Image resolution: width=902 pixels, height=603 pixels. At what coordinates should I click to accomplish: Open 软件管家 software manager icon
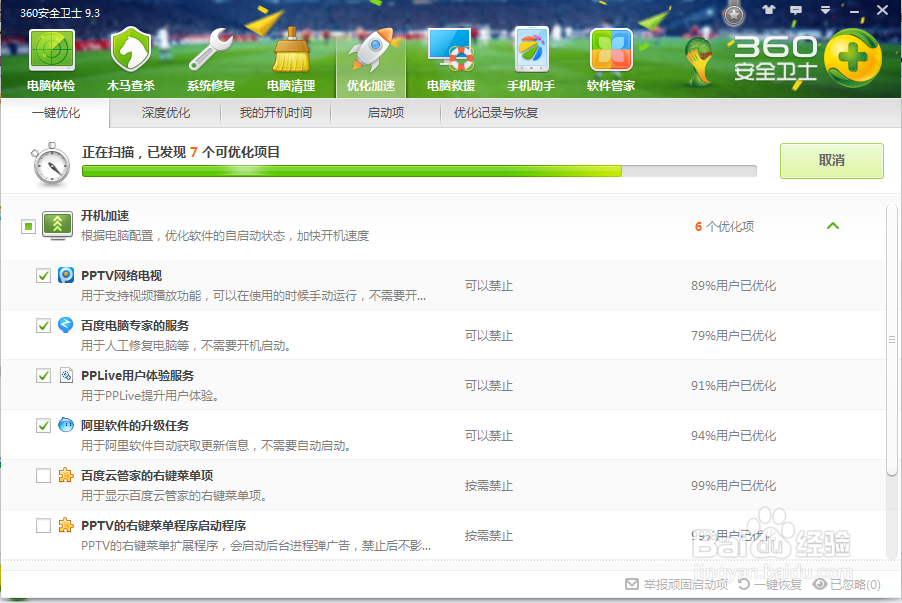tap(610, 60)
